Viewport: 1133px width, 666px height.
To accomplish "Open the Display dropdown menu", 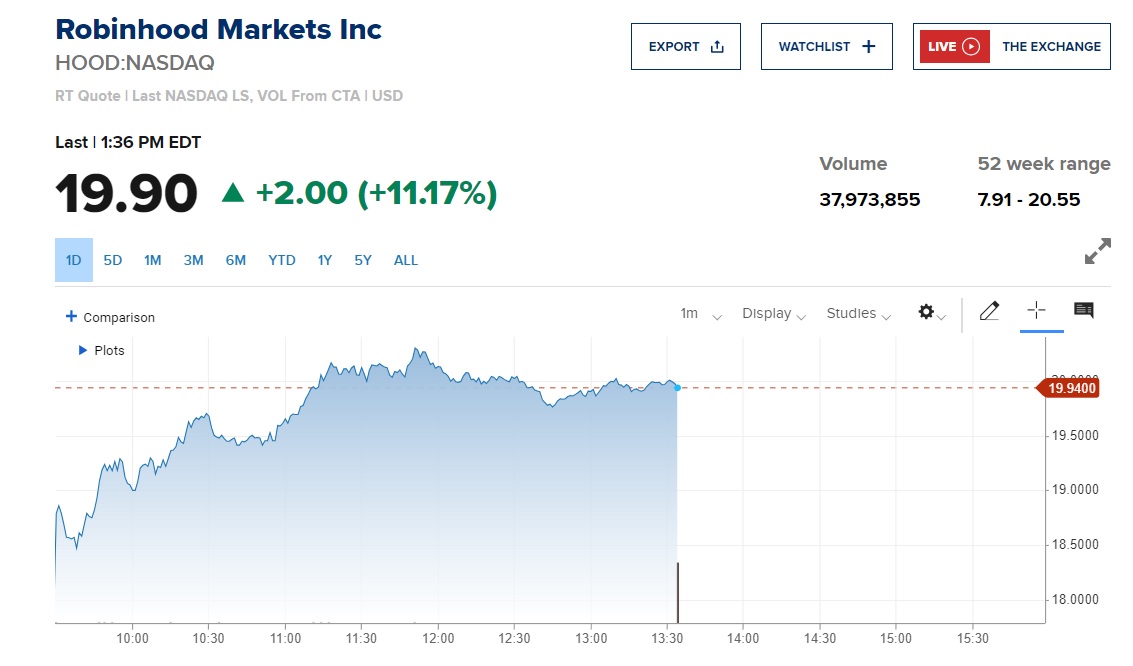I will (x=773, y=314).
